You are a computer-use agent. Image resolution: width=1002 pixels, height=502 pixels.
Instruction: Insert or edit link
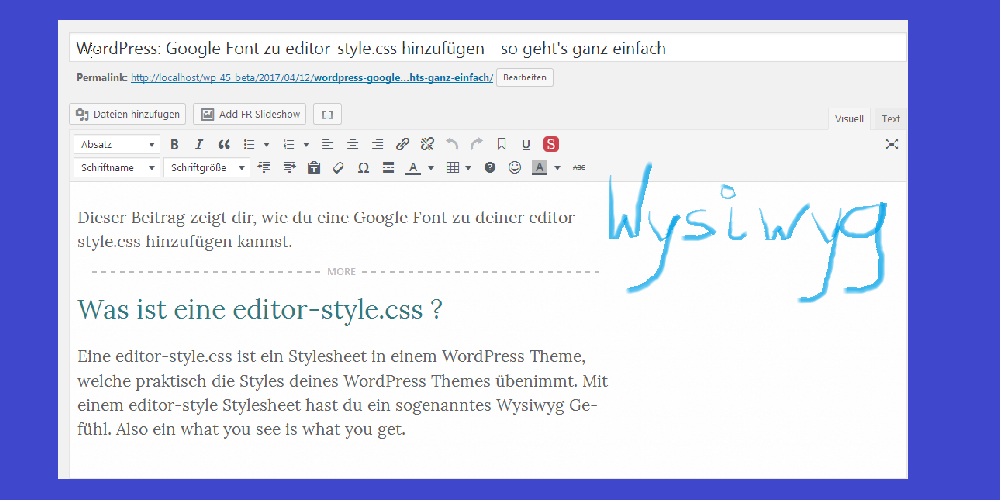click(403, 144)
